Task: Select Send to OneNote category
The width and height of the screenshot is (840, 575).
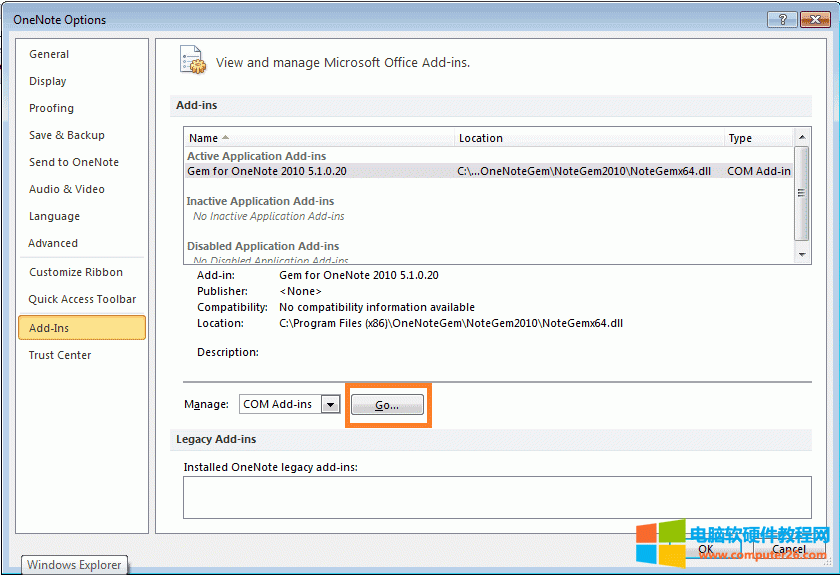Action: [73, 162]
